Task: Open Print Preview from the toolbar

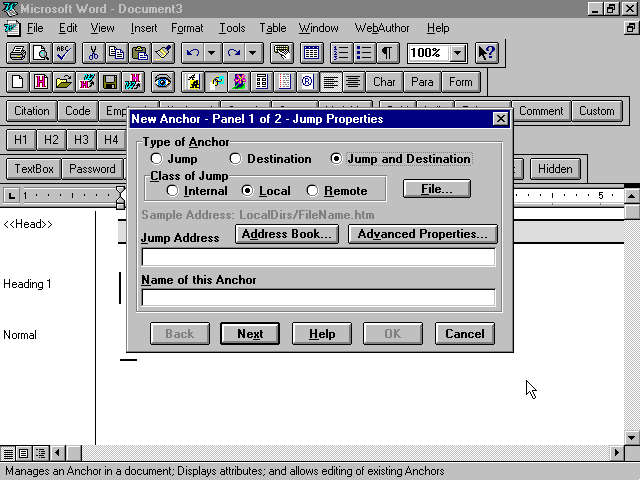Action: tap(40, 53)
